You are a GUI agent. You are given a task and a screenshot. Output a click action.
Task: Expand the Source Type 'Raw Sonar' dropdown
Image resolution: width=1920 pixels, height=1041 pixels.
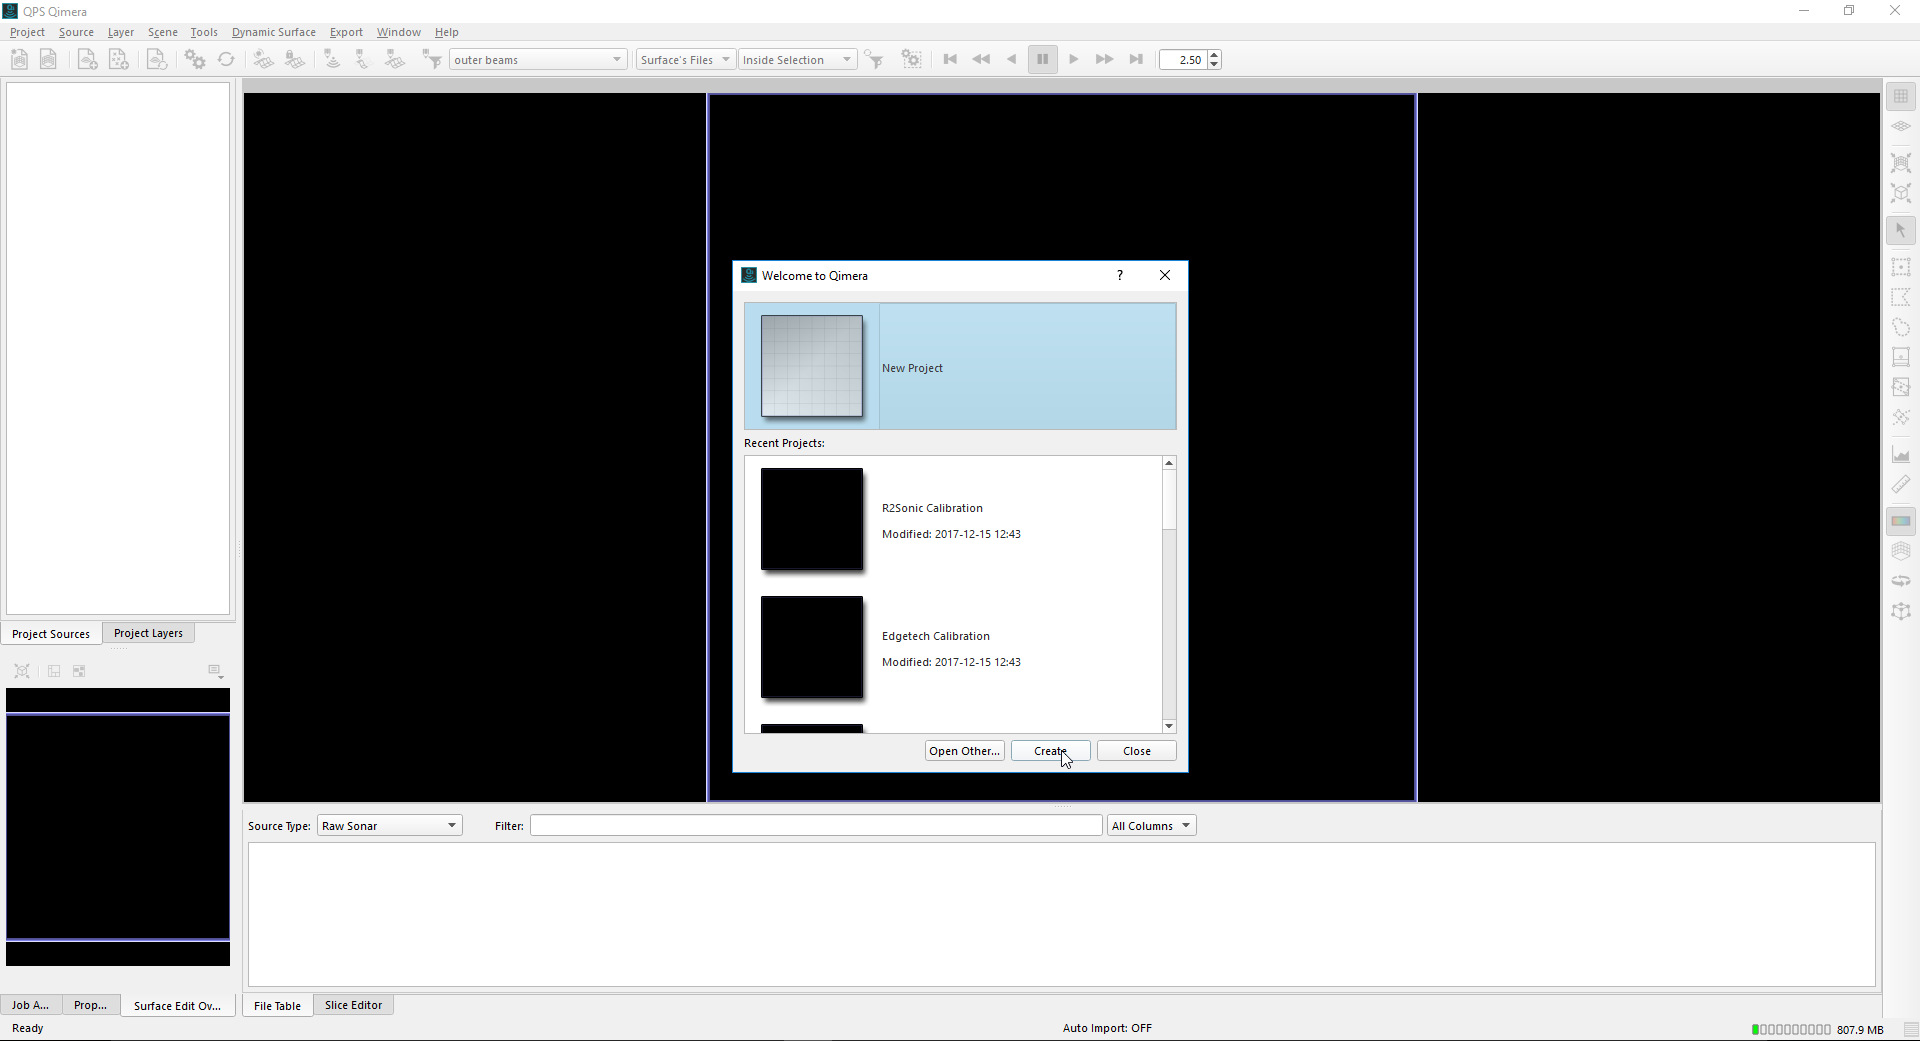pyautogui.click(x=389, y=826)
